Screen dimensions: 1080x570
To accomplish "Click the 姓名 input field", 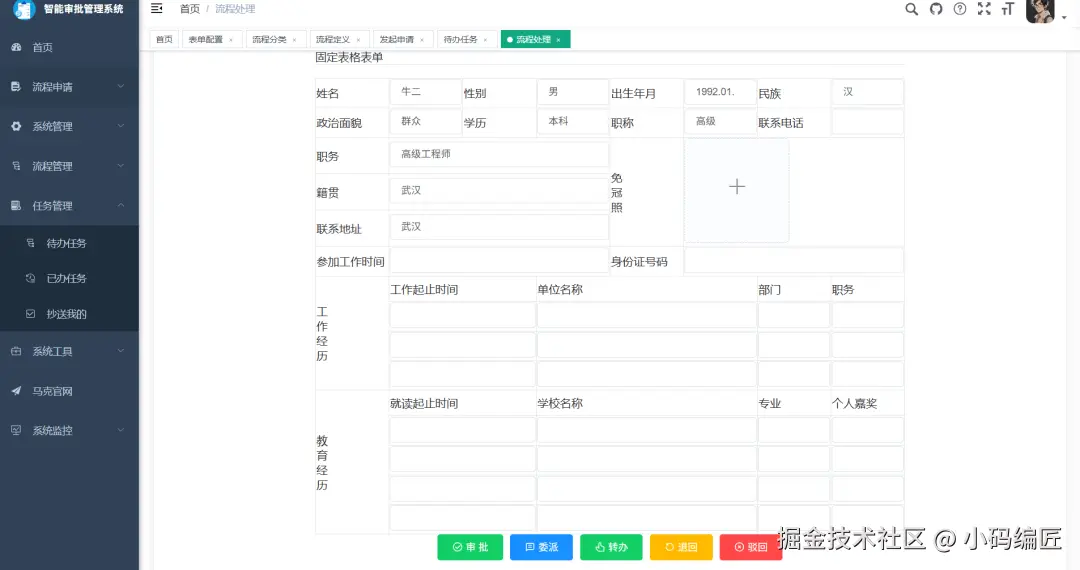I will point(425,92).
